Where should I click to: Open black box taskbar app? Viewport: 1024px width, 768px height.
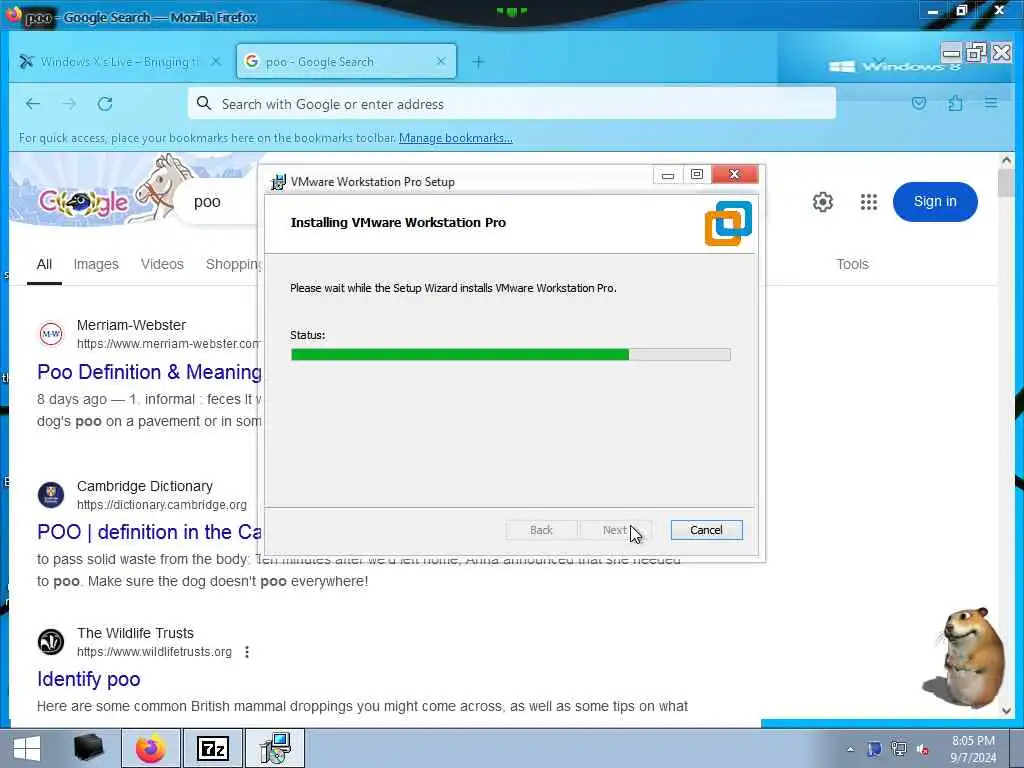point(89,748)
